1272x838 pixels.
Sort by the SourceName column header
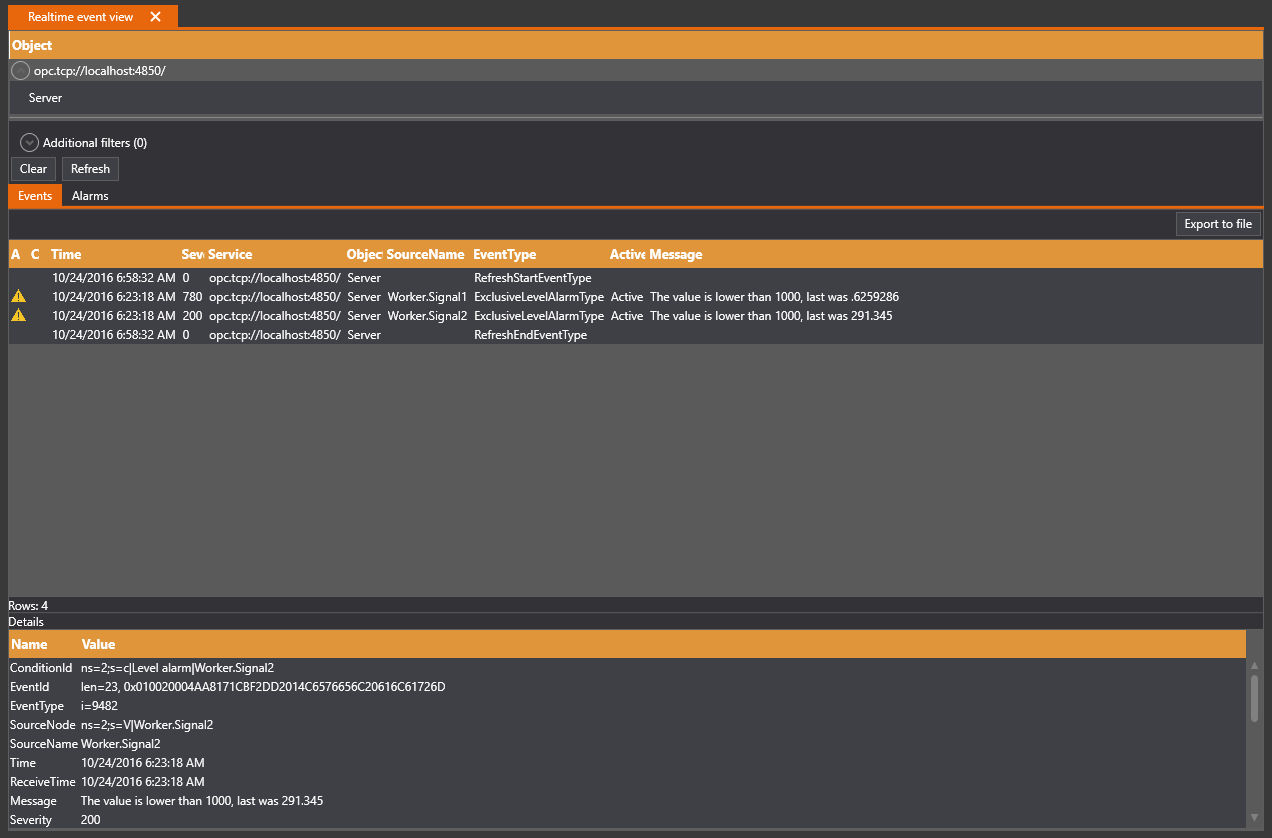(425, 255)
